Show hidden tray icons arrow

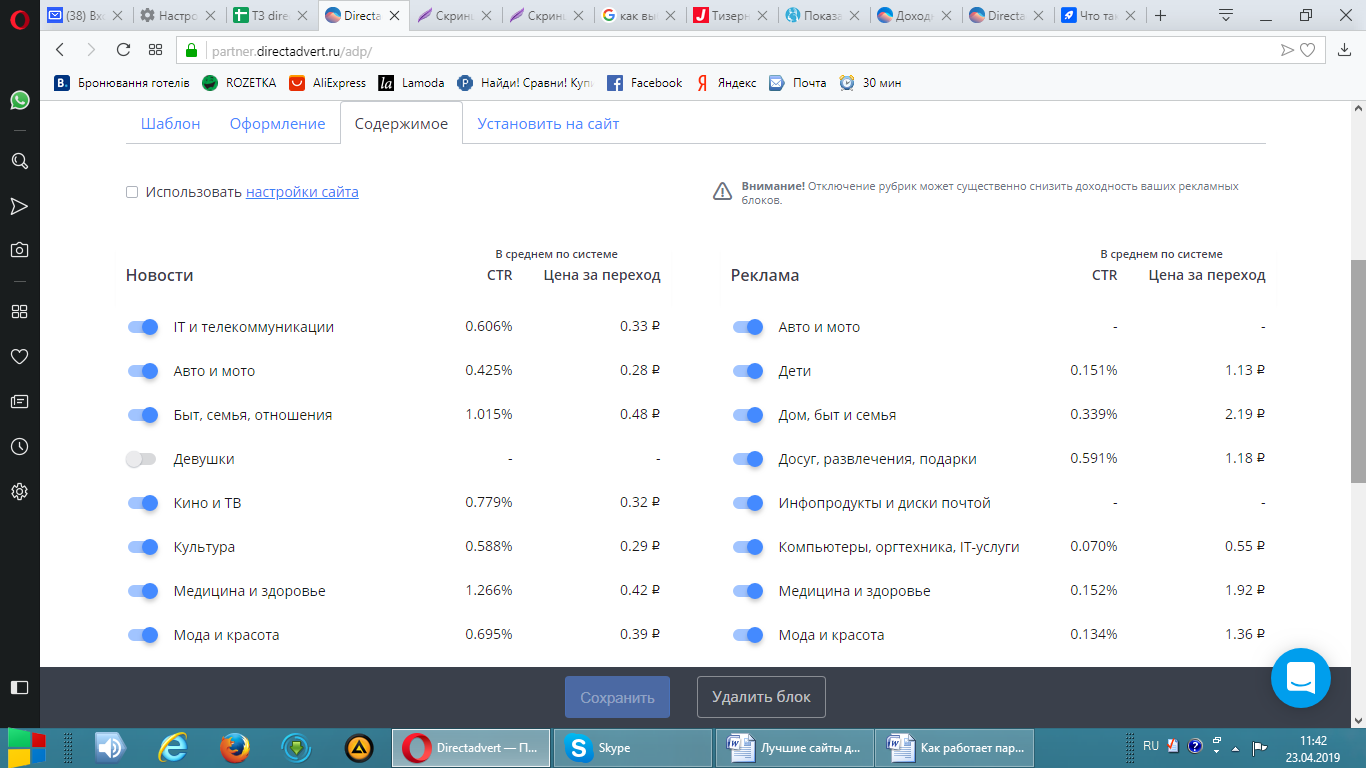(x=1235, y=747)
